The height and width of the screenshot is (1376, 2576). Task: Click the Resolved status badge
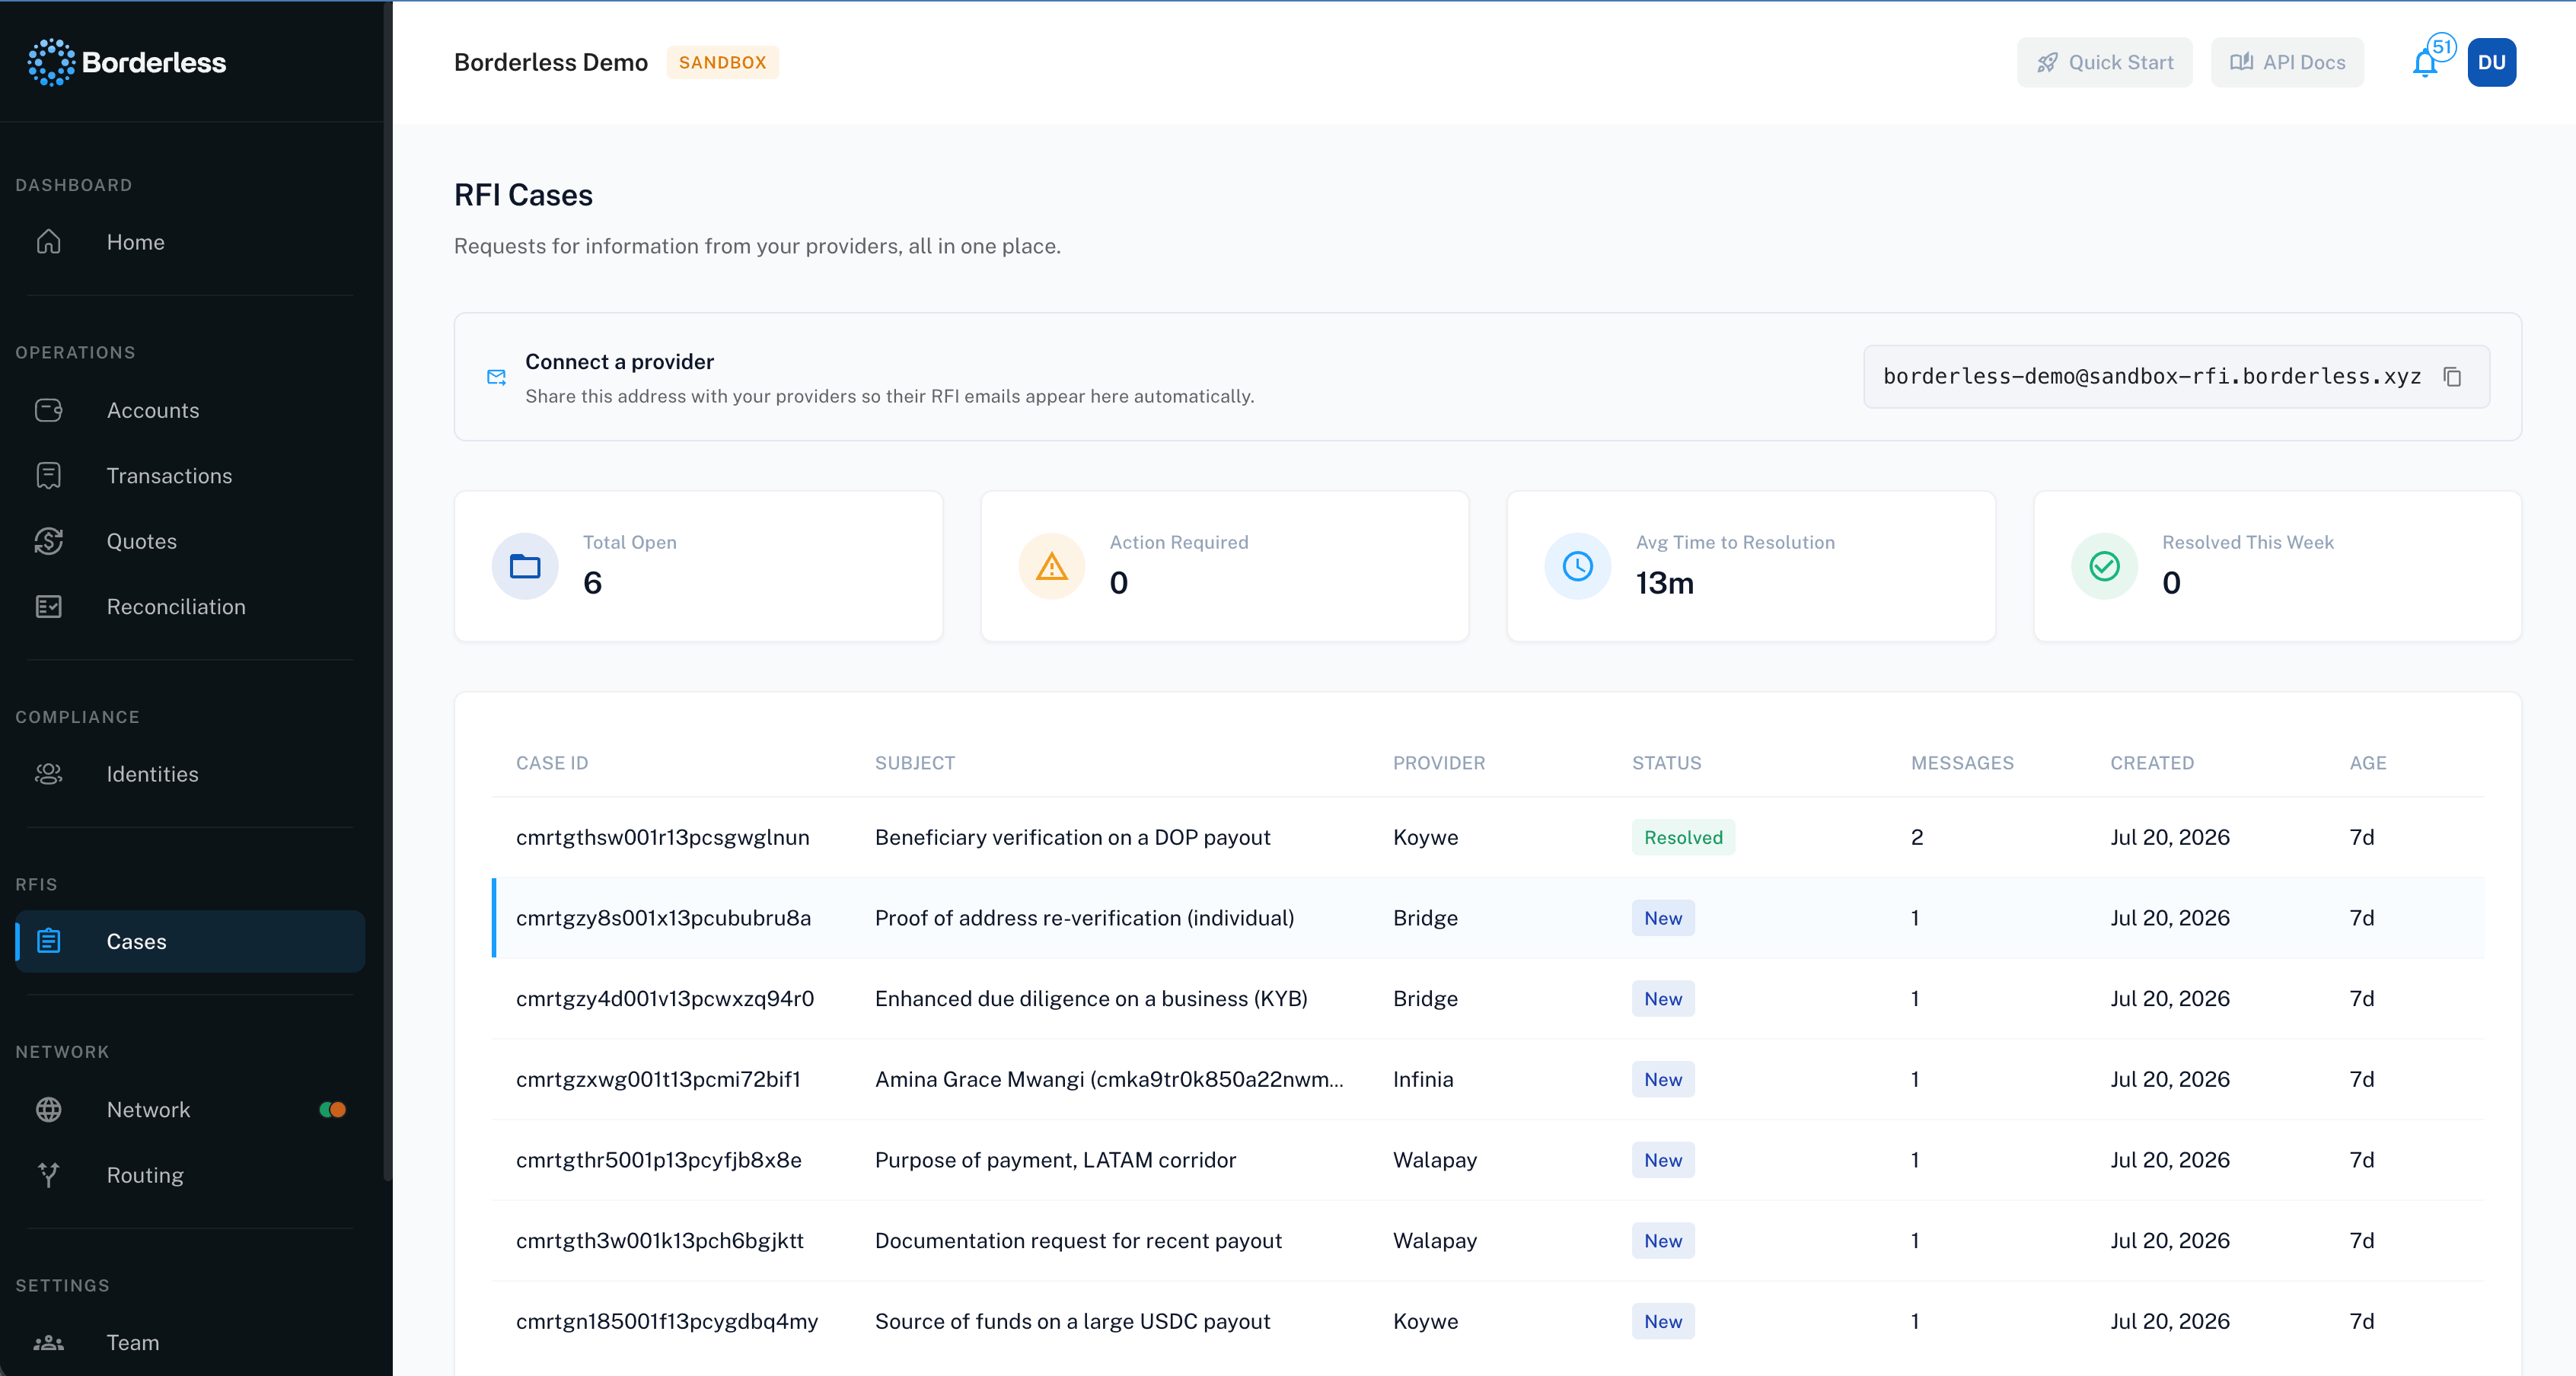1683,837
